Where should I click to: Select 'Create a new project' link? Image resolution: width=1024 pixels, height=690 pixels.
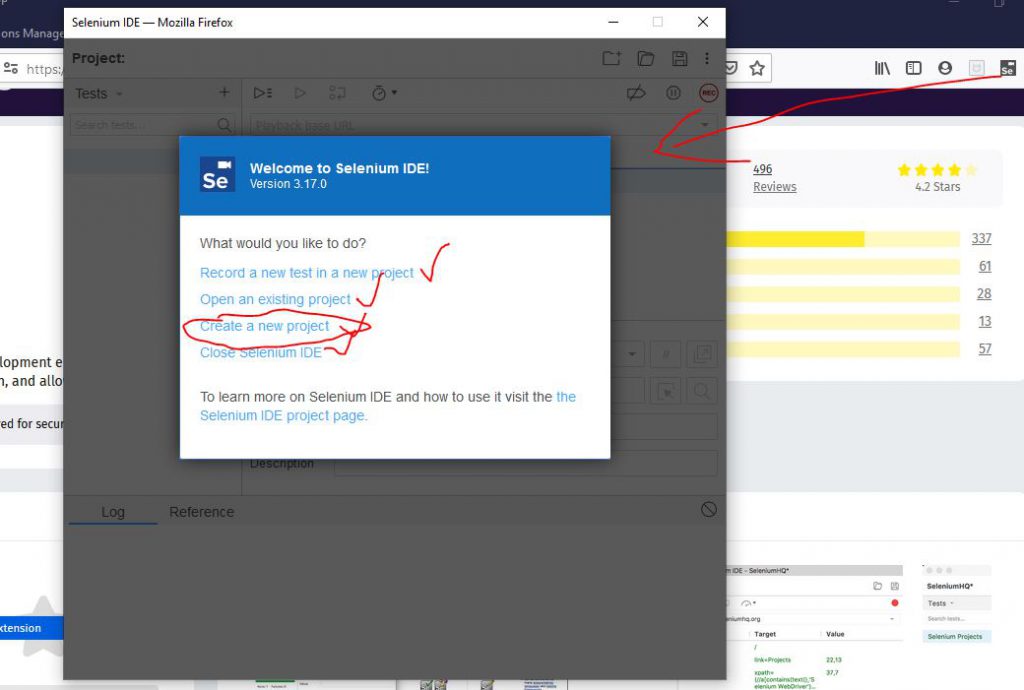coord(264,326)
